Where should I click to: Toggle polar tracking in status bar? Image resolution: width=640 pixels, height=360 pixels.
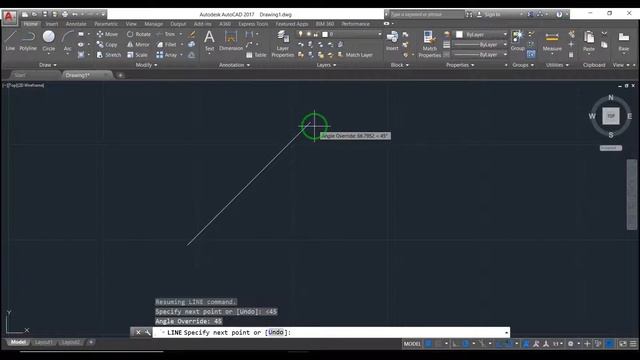point(465,344)
